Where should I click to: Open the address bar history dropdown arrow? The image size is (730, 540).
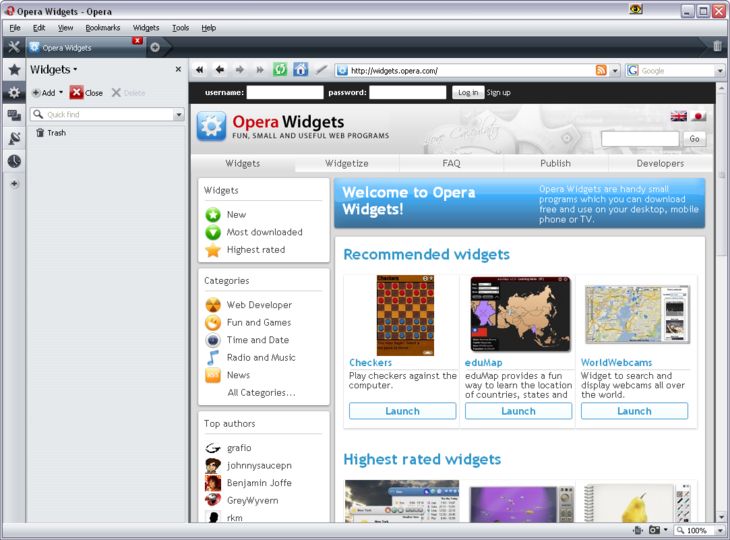pyautogui.click(x=615, y=71)
